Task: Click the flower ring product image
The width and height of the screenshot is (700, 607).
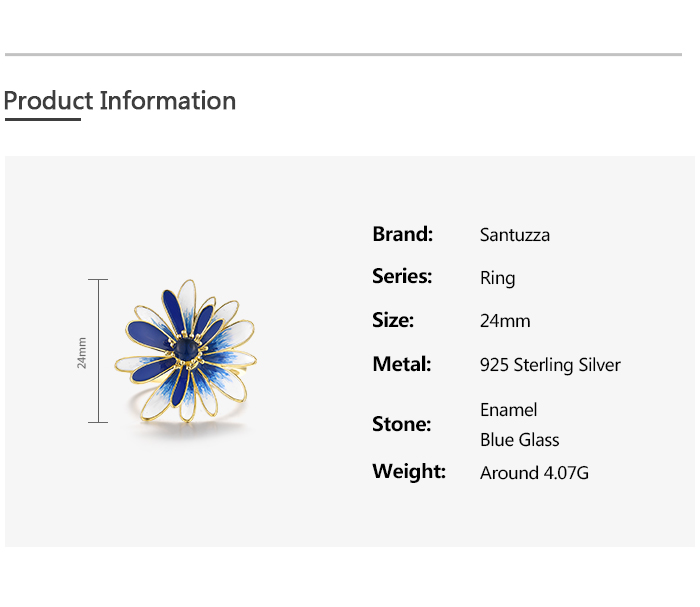Action: [184, 352]
